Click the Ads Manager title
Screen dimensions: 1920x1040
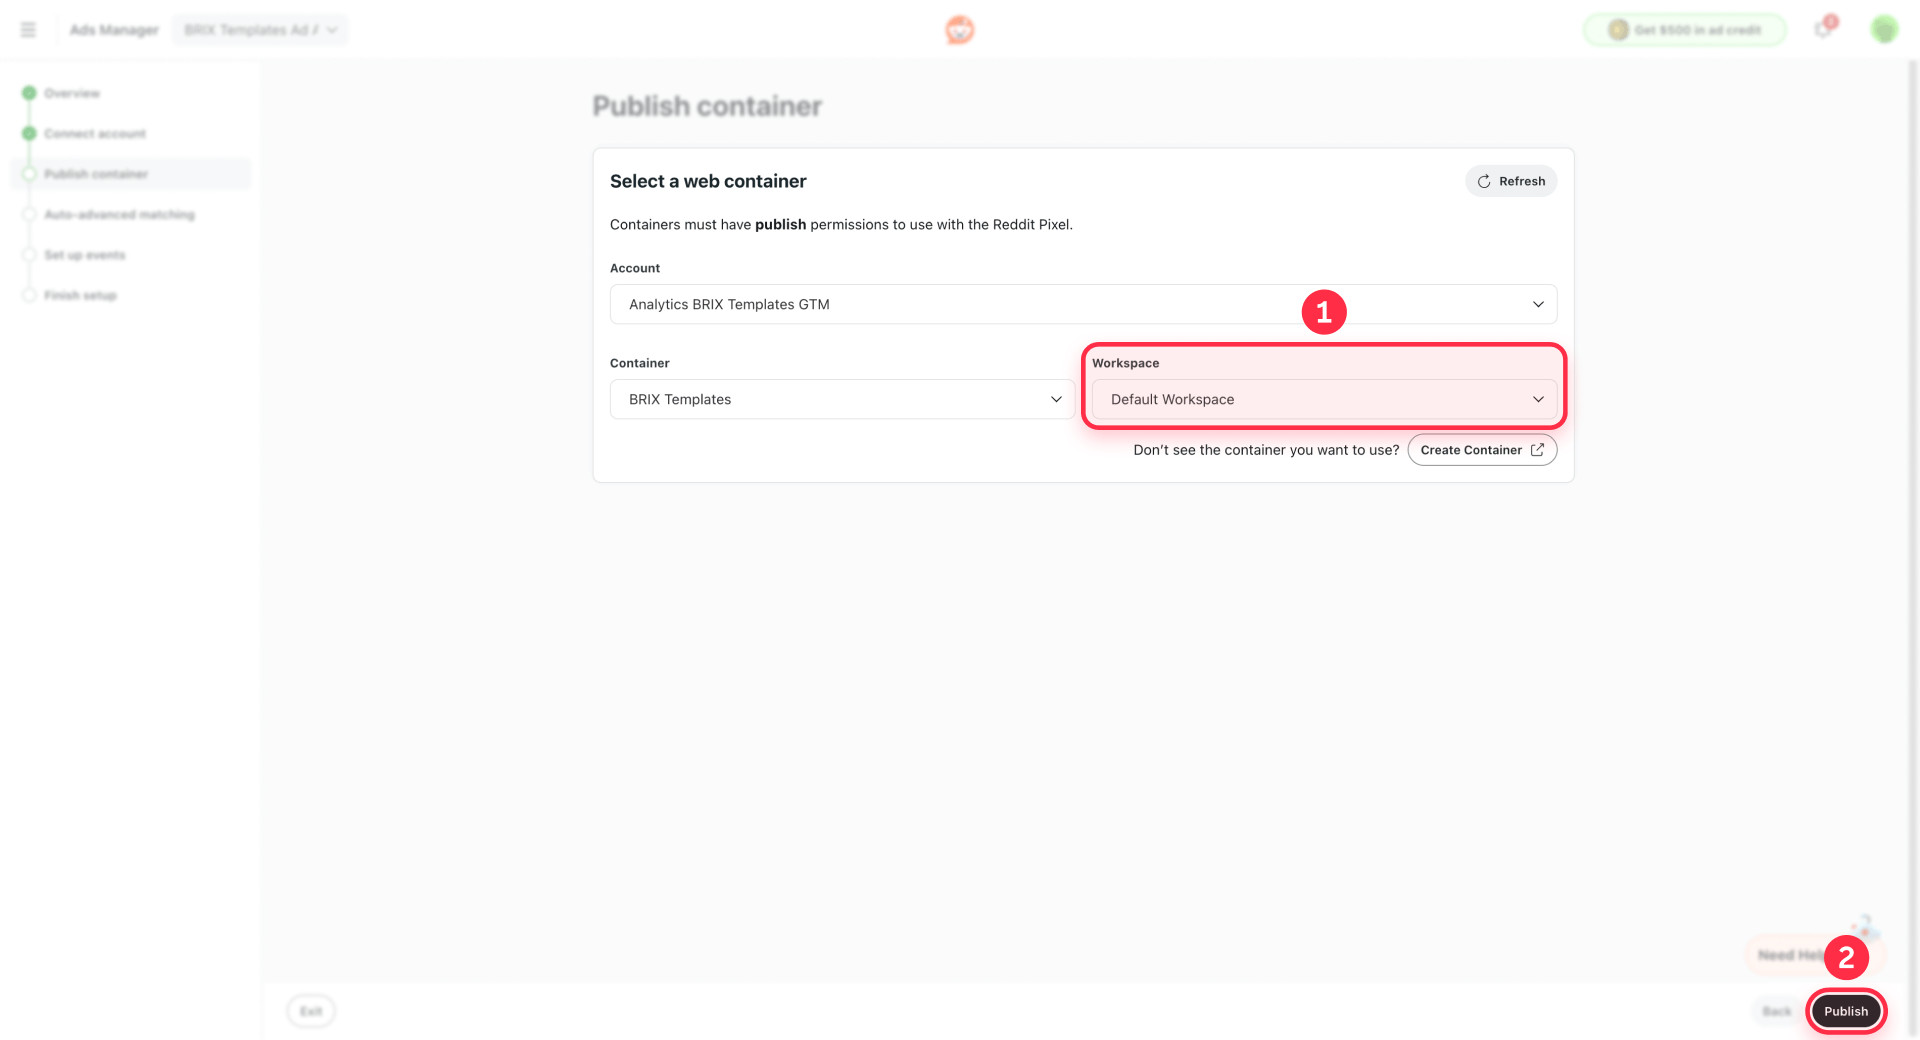pyautogui.click(x=114, y=30)
